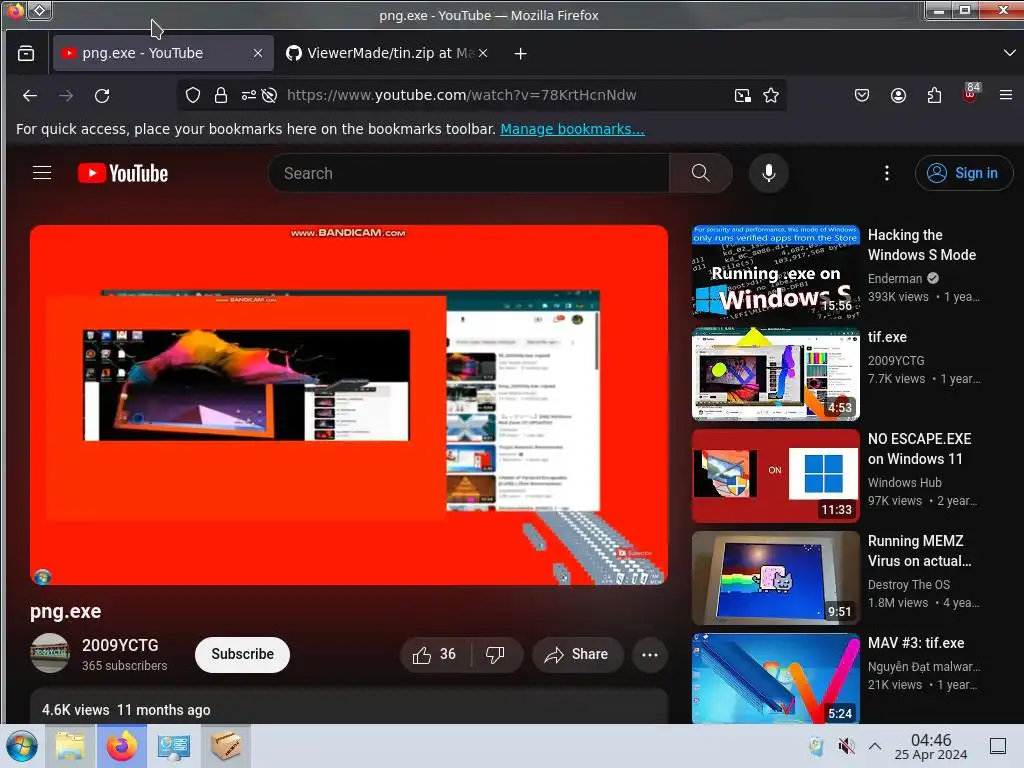1024x768 pixels.
Task: Open more actions ellipsis below video
Action: click(650, 654)
